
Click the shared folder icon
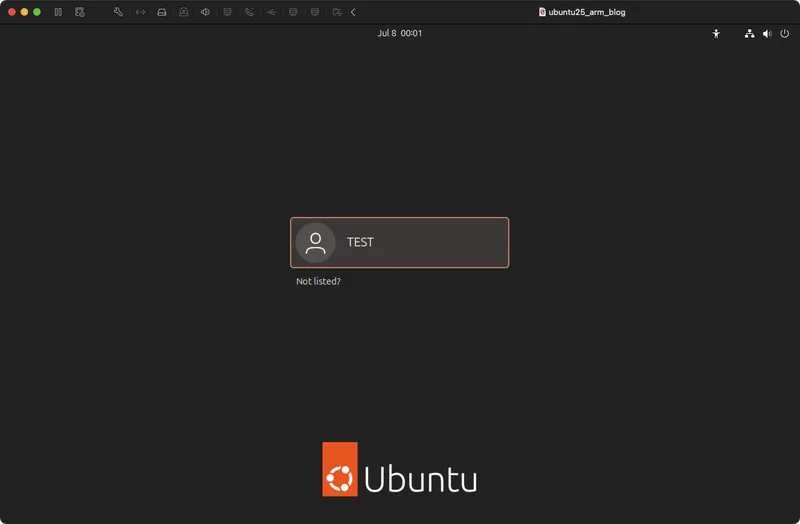point(337,12)
